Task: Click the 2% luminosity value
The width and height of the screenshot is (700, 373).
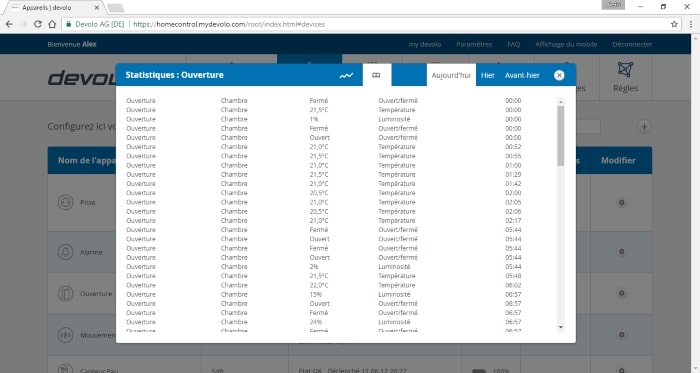Action: pyautogui.click(x=313, y=267)
